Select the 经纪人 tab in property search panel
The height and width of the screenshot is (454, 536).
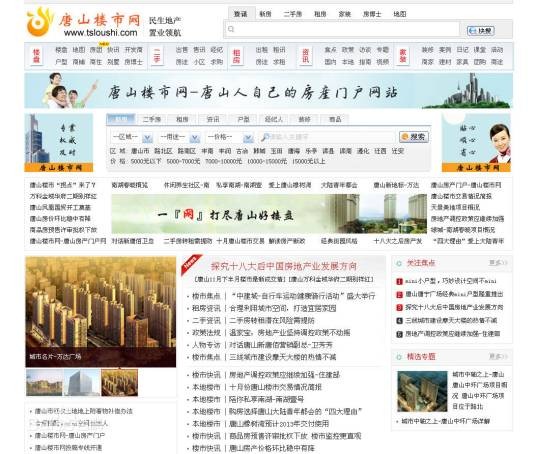(273, 119)
